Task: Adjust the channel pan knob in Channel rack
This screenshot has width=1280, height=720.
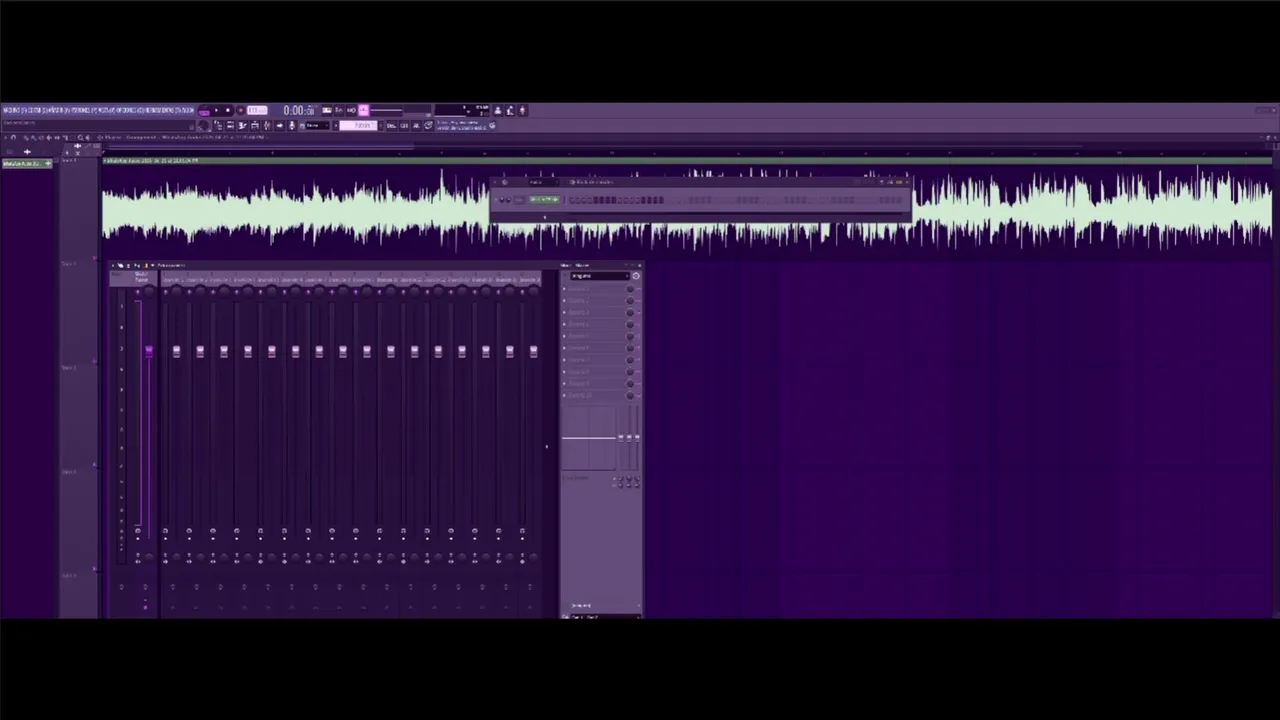Action: [x=502, y=199]
